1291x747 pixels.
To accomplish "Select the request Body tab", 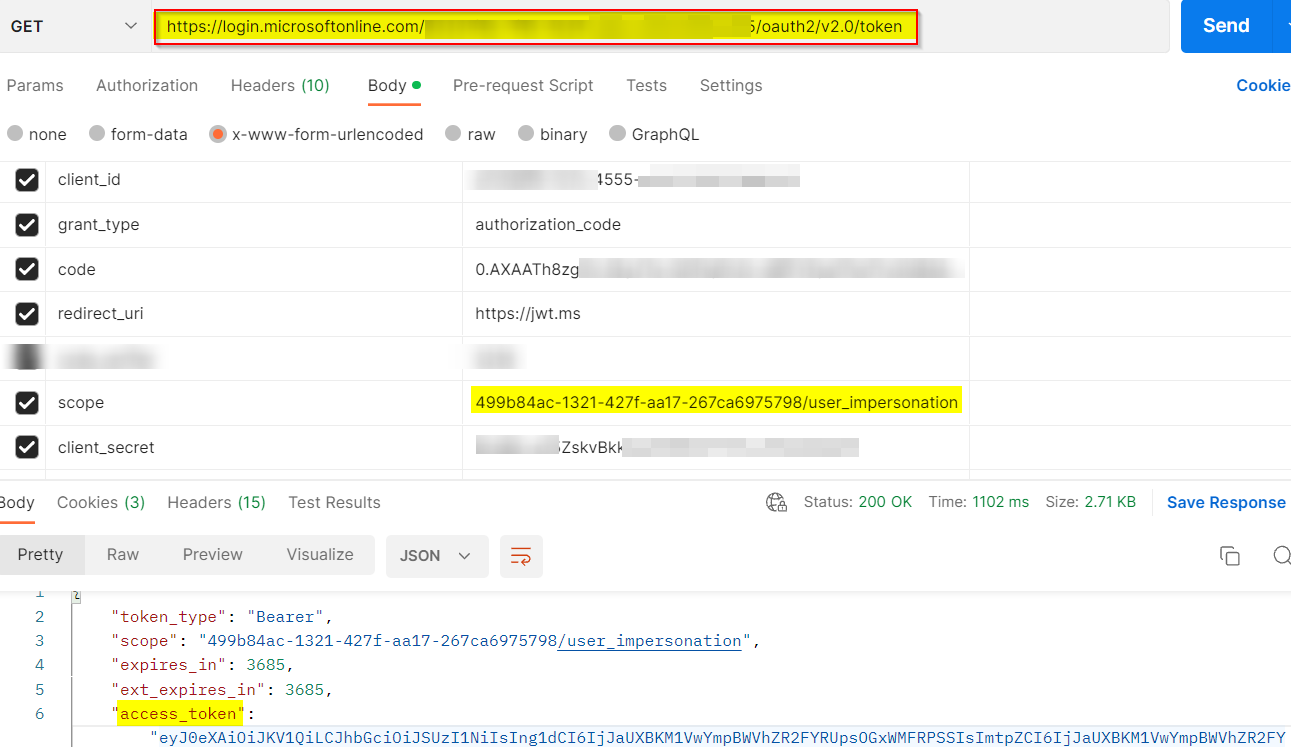I will (394, 86).
